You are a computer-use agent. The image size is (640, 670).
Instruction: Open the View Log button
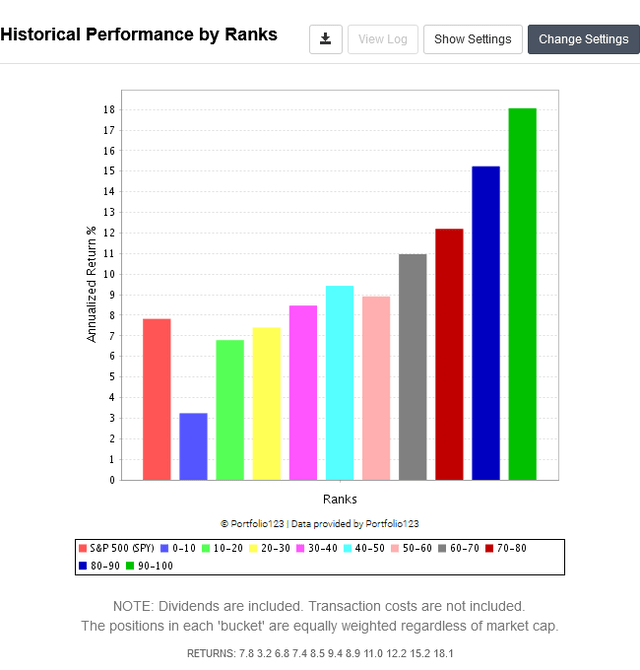[x=383, y=39]
